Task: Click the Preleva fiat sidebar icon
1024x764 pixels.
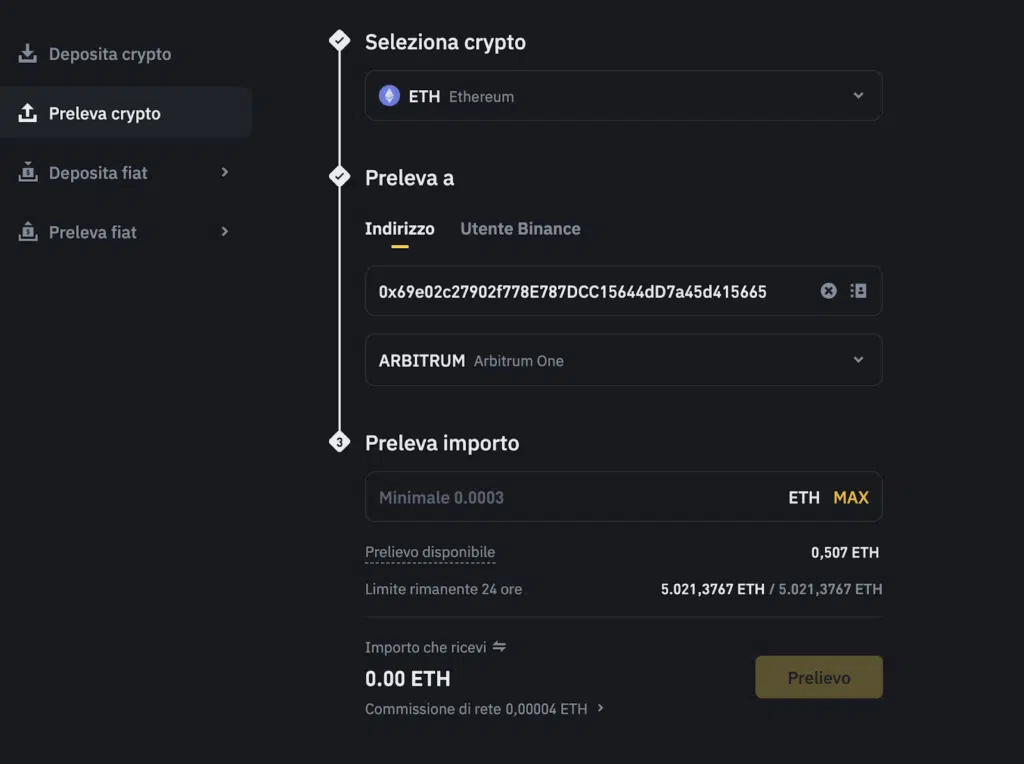Action: tap(28, 232)
